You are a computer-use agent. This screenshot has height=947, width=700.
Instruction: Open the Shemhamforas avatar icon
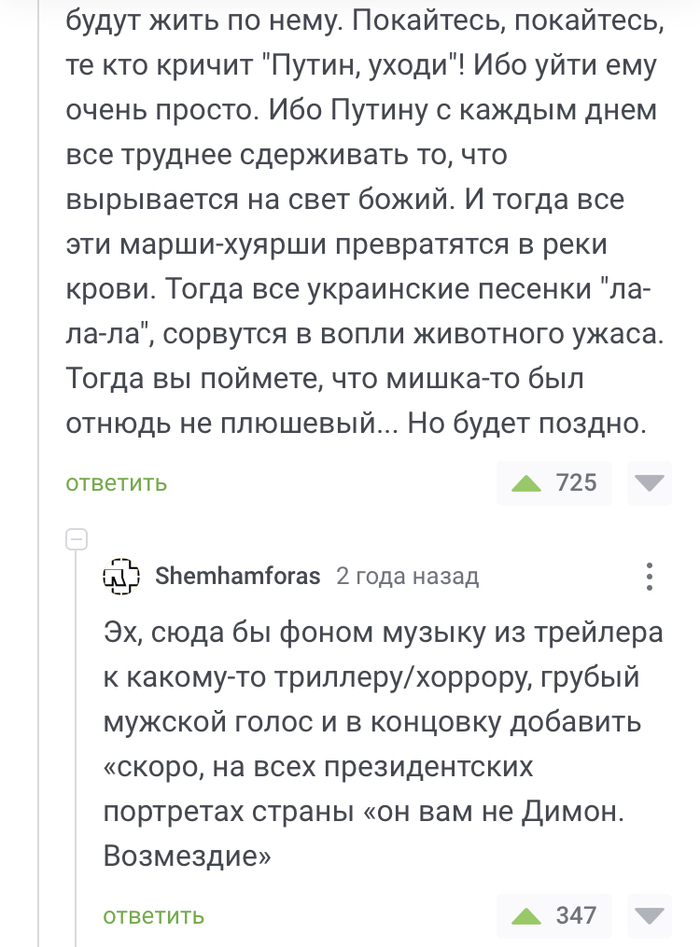pos(122,576)
